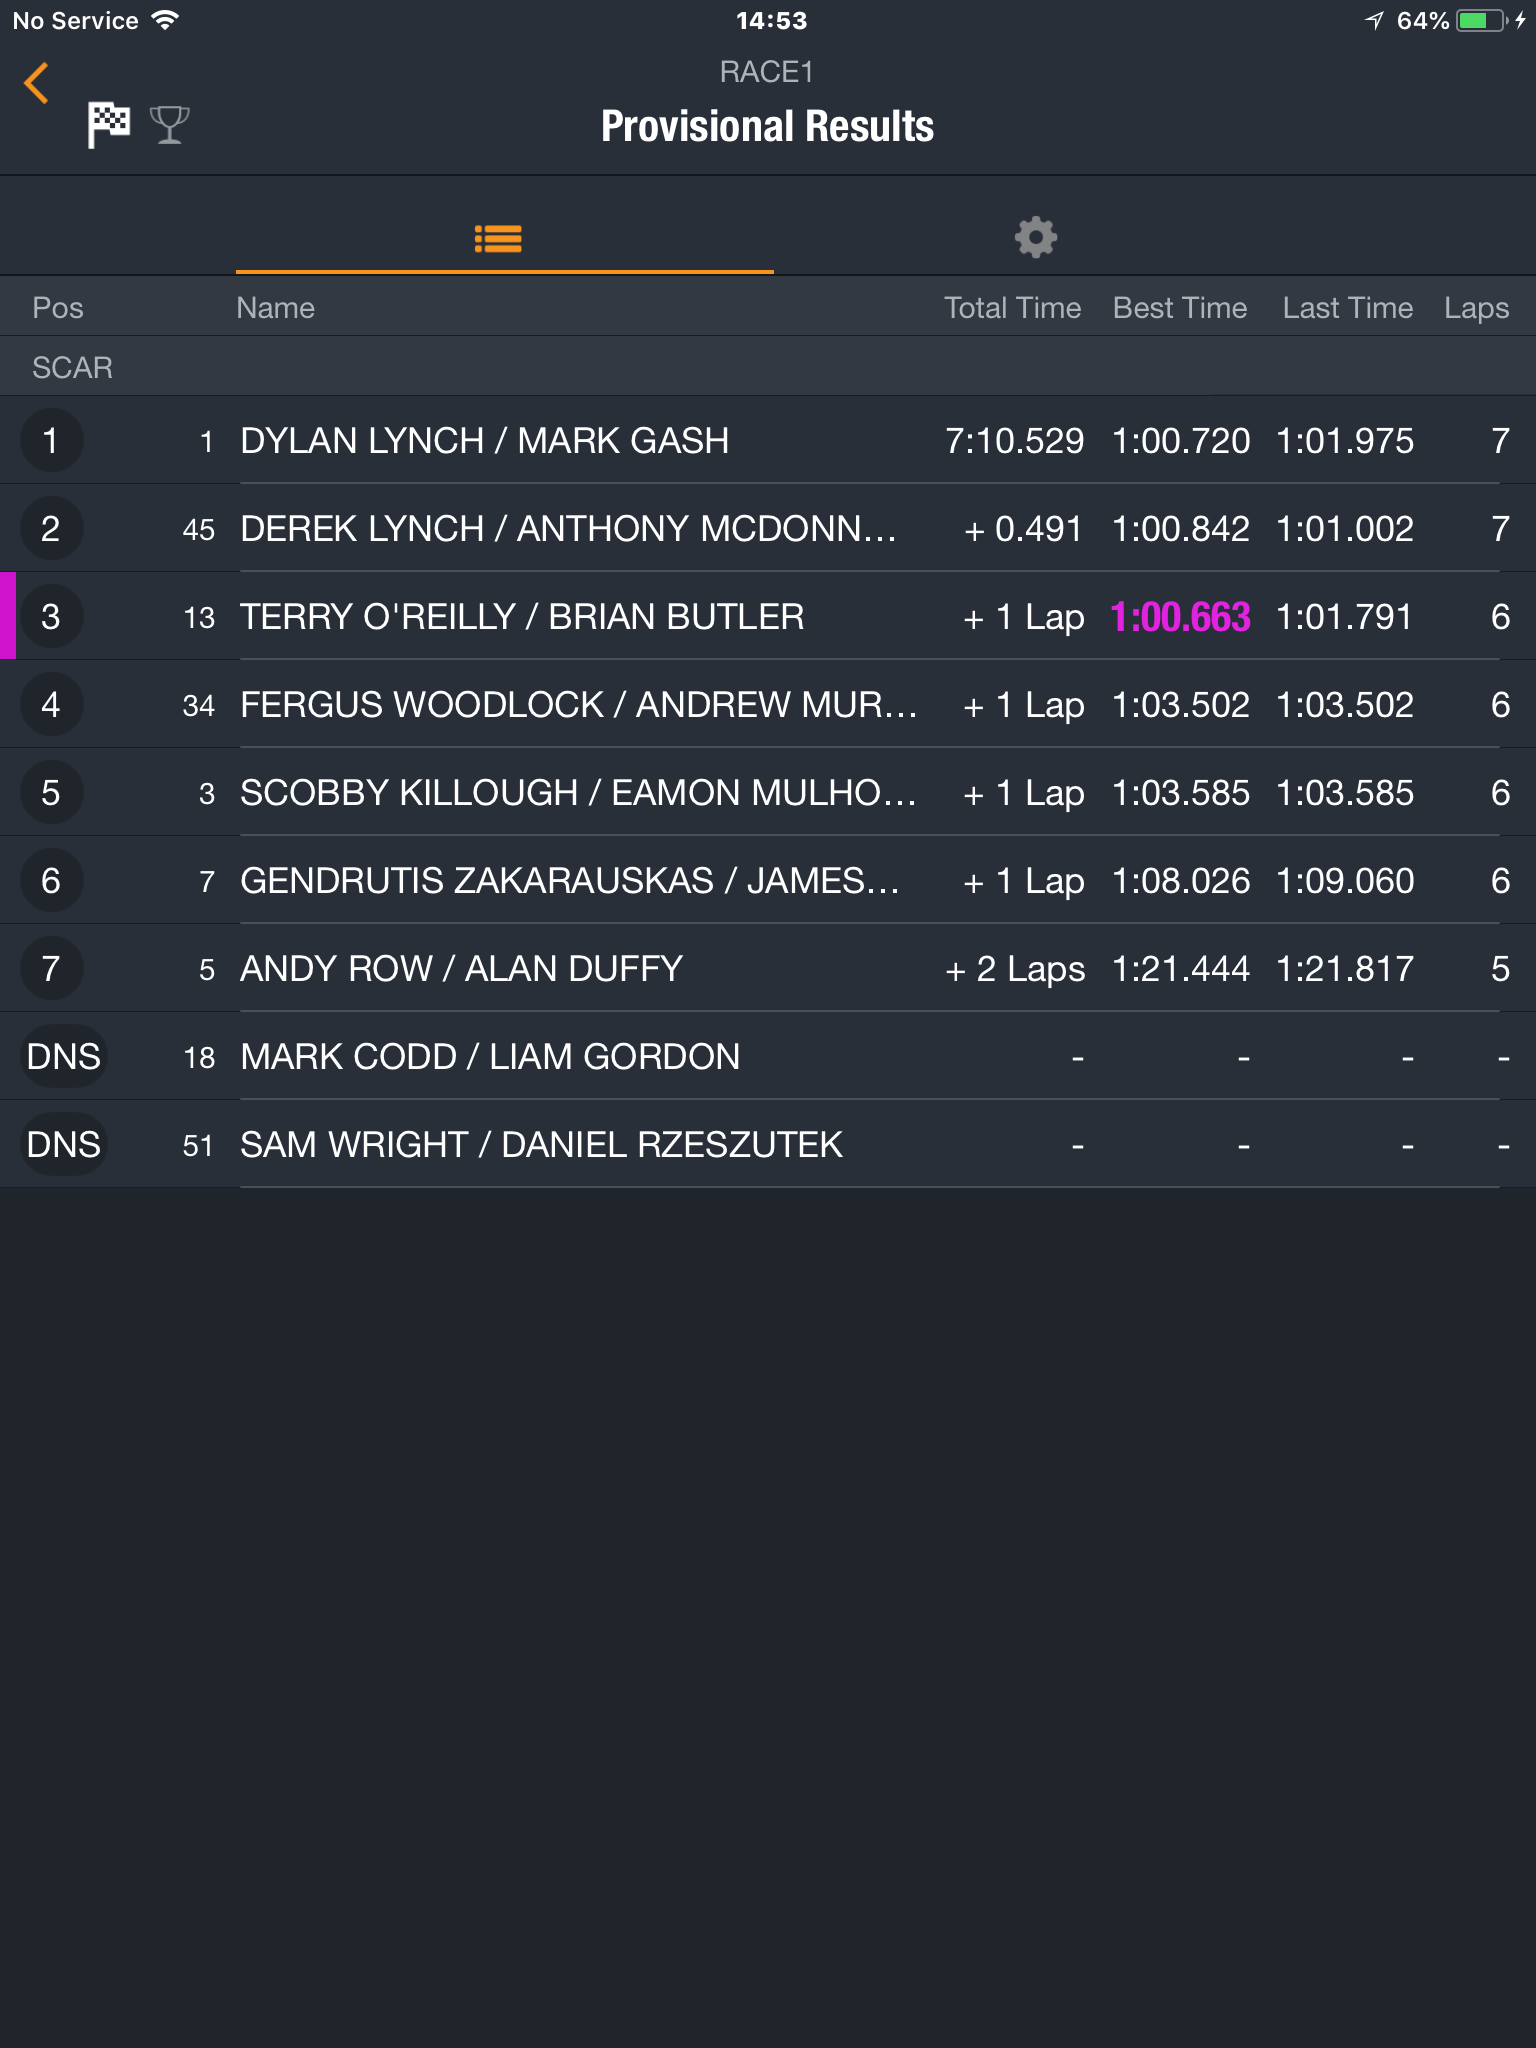Click the Last Time column header

(x=1347, y=308)
